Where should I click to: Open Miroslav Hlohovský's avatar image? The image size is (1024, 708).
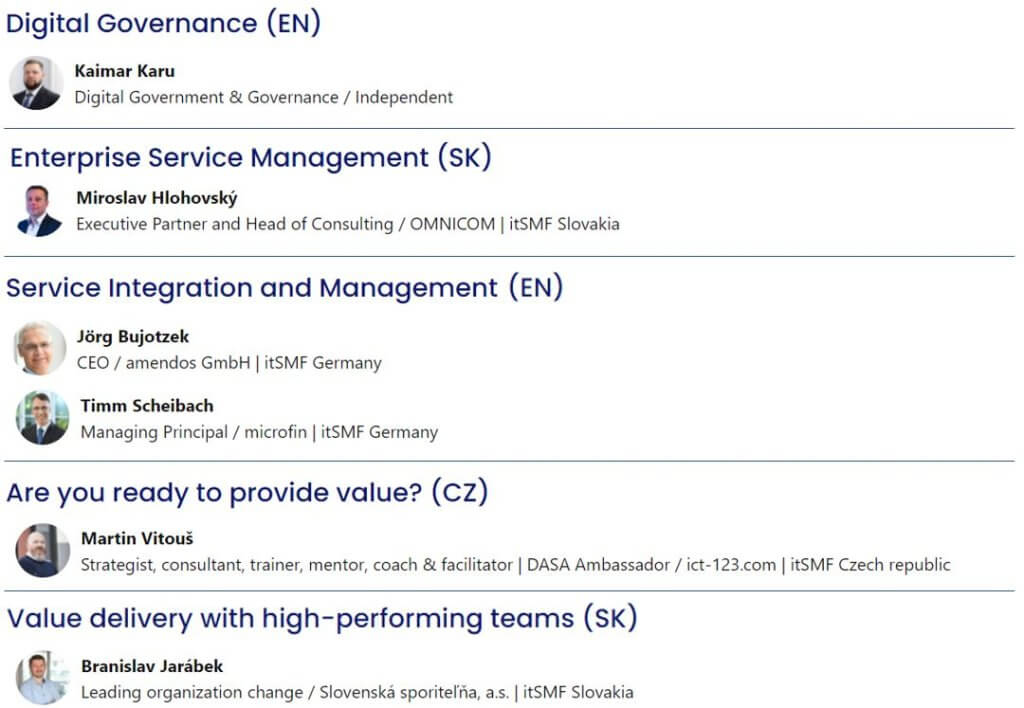pyautogui.click(x=39, y=210)
